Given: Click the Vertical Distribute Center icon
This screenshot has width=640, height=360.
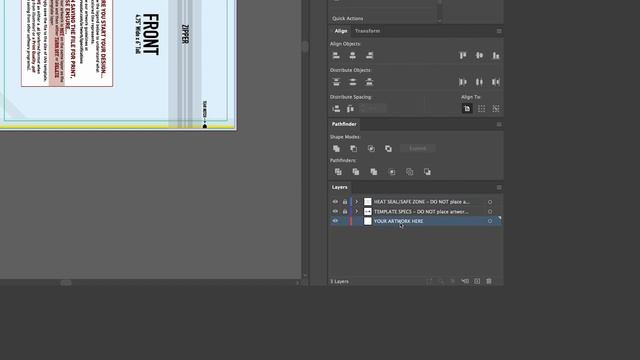Looking at the screenshot, I should tap(353, 82).
